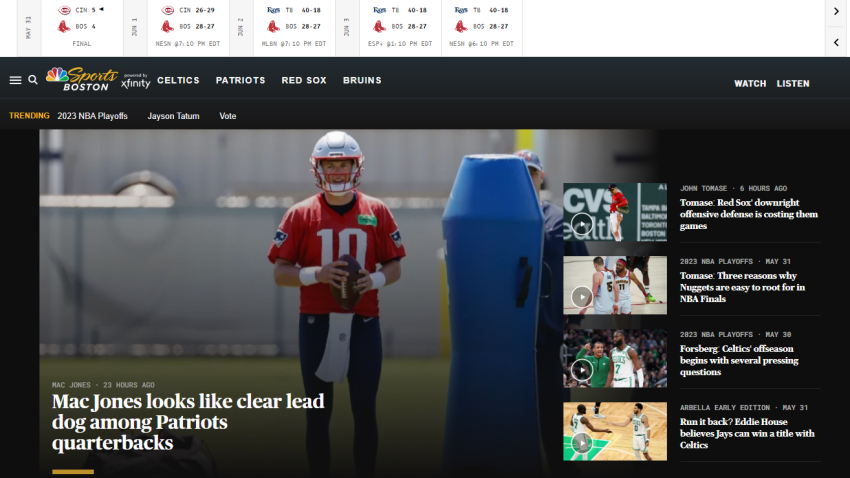850x478 pixels.
Task: Open the Bruins section
Action: tap(362, 80)
